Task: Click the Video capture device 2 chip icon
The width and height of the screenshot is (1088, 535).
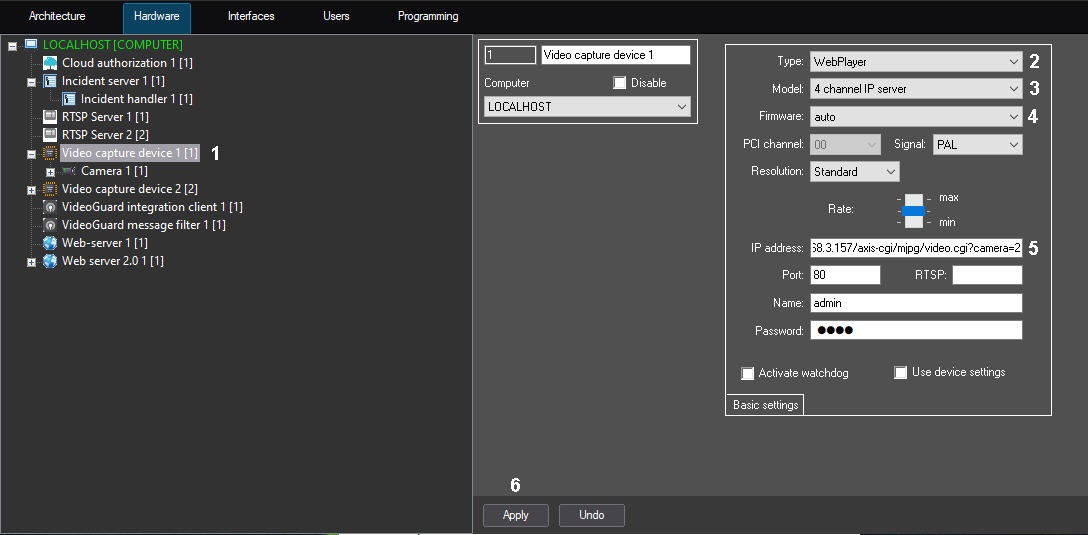Action: 50,189
